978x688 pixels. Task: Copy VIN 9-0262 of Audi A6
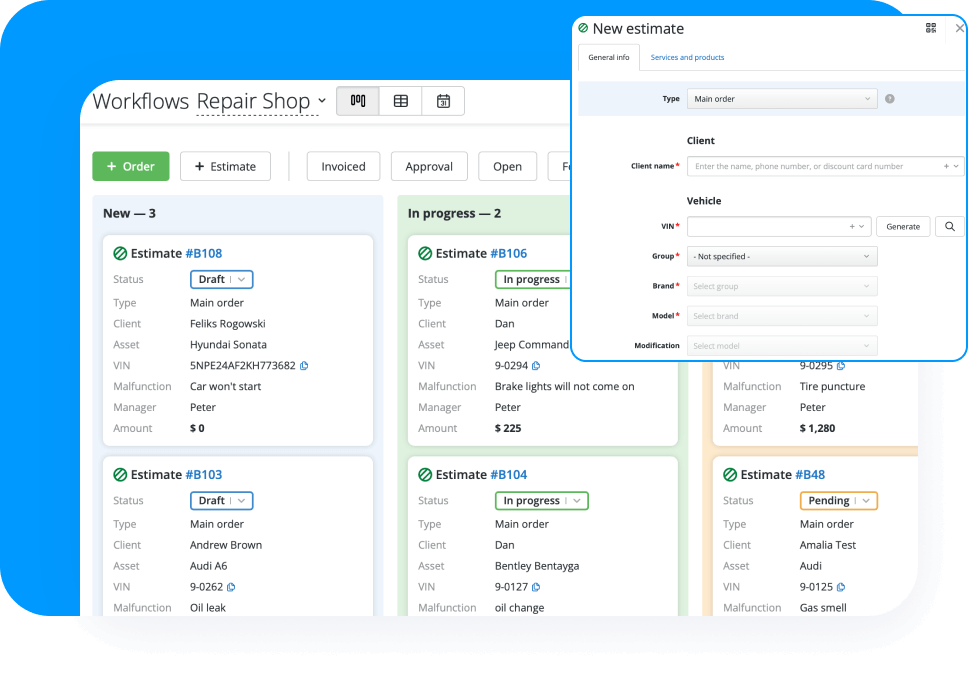231,587
